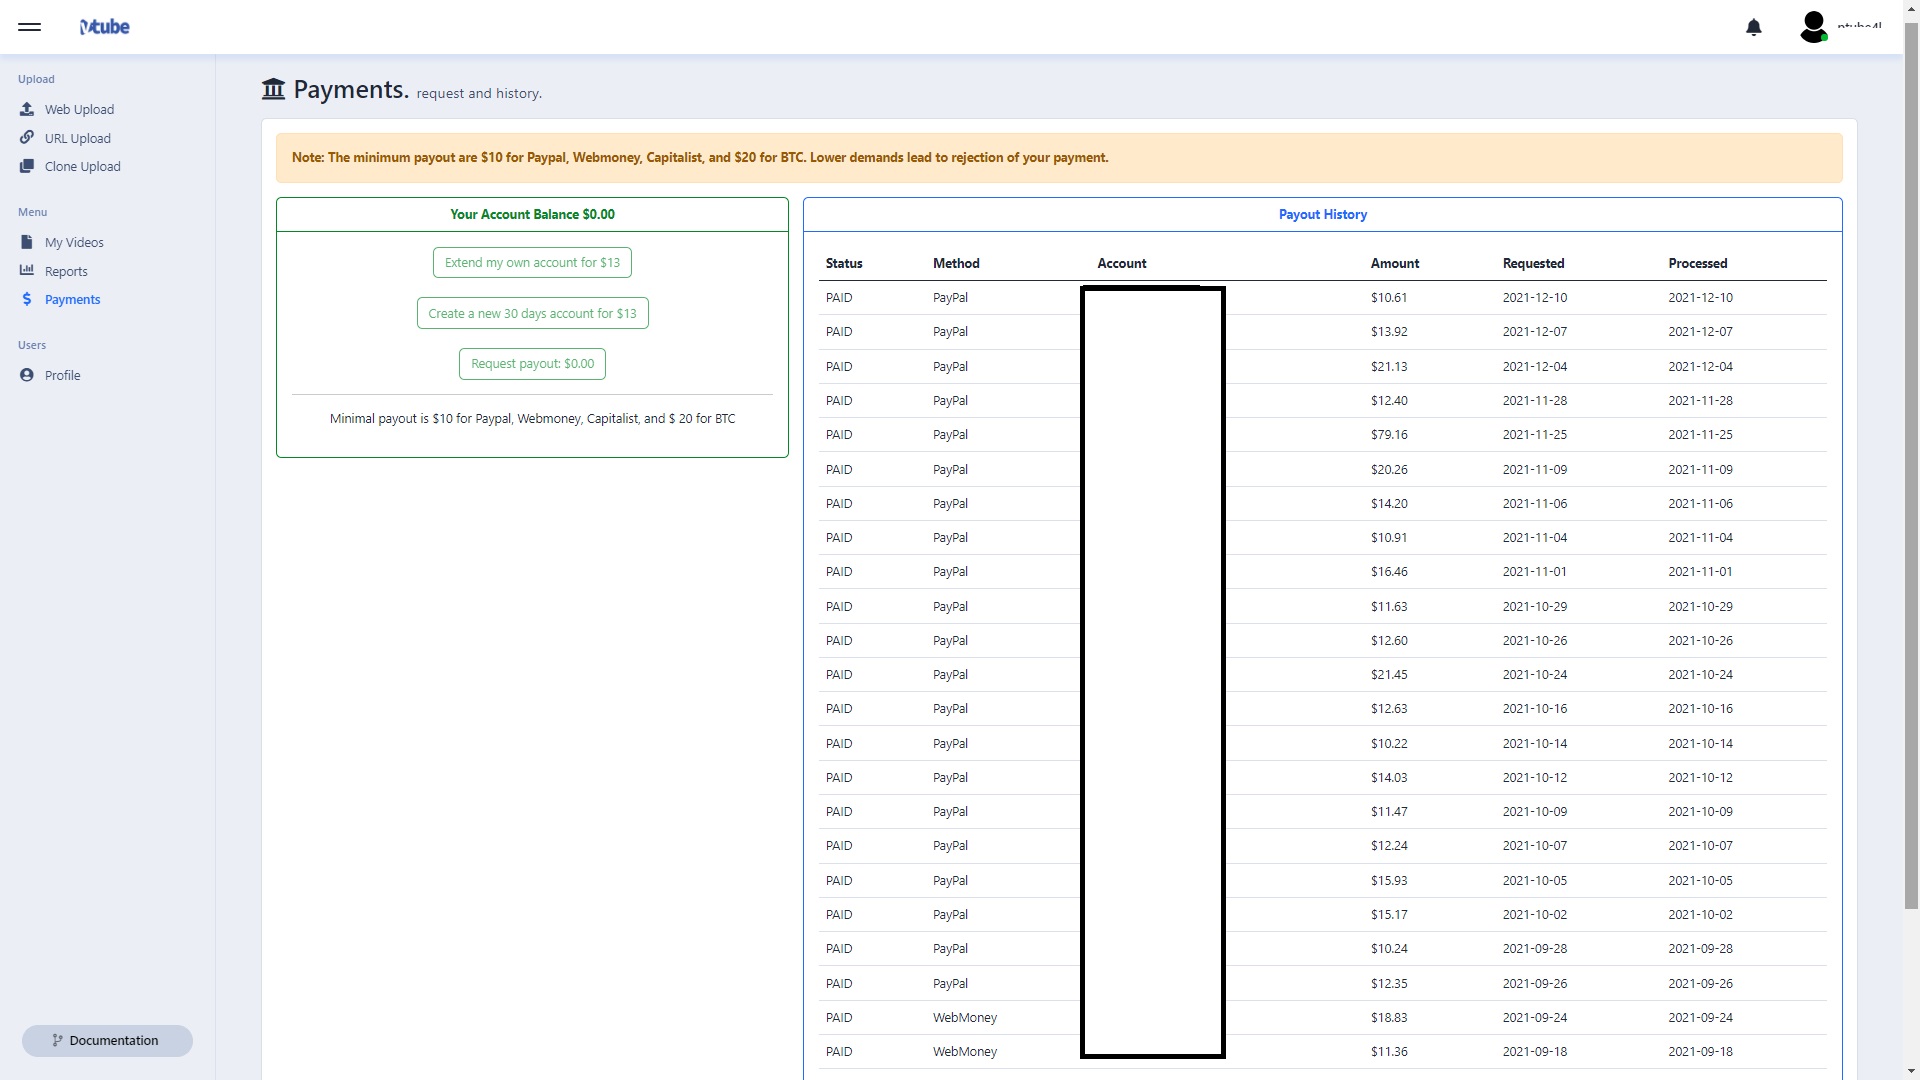The height and width of the screenshot is (1080, 1920).
Task: Go to My Videos page
Action: (74, 242)
